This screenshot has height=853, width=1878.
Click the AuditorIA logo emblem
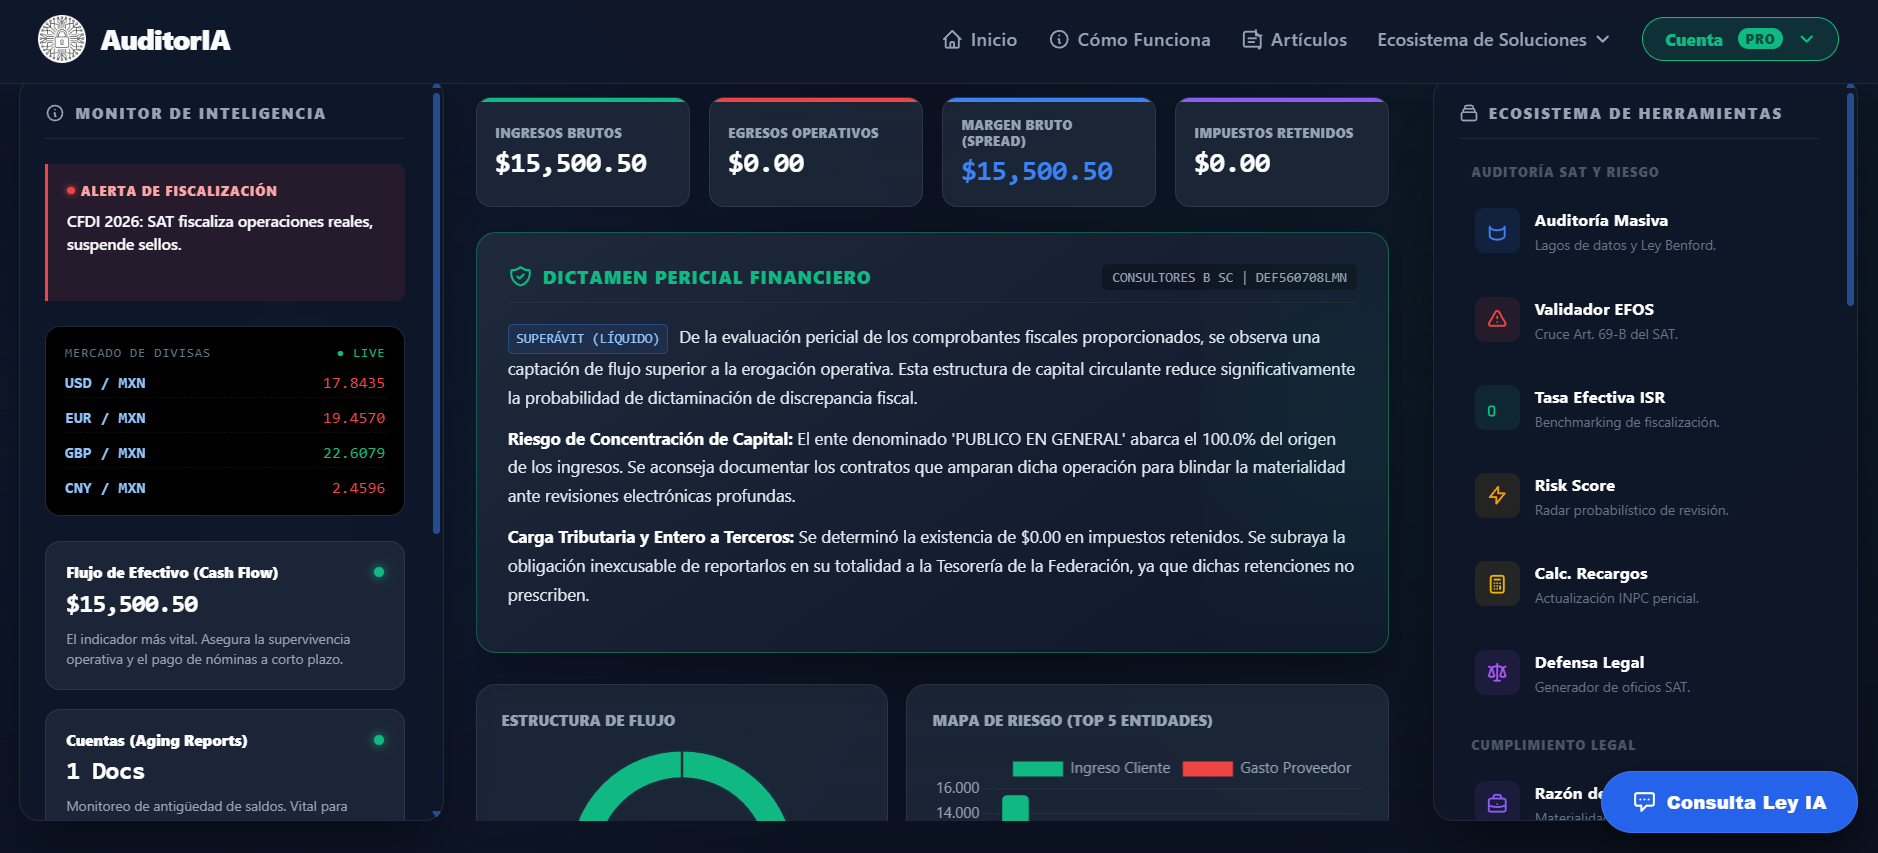[x=62, y=39]
